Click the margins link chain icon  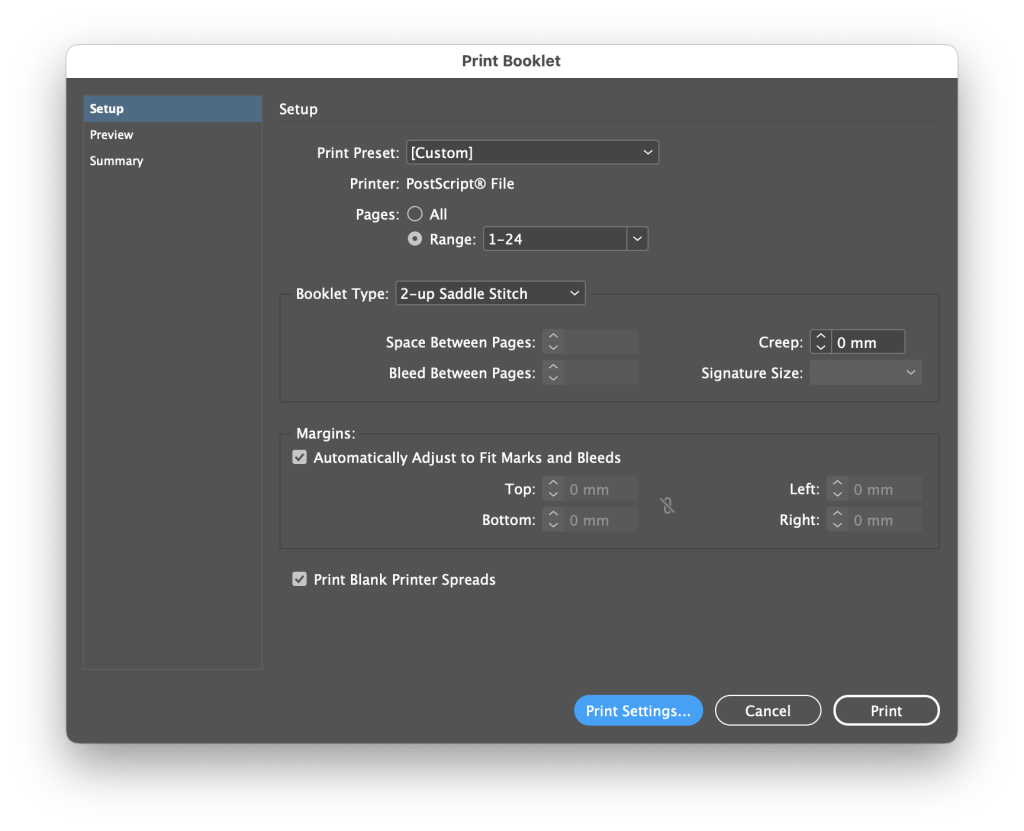tap(668, 506)
